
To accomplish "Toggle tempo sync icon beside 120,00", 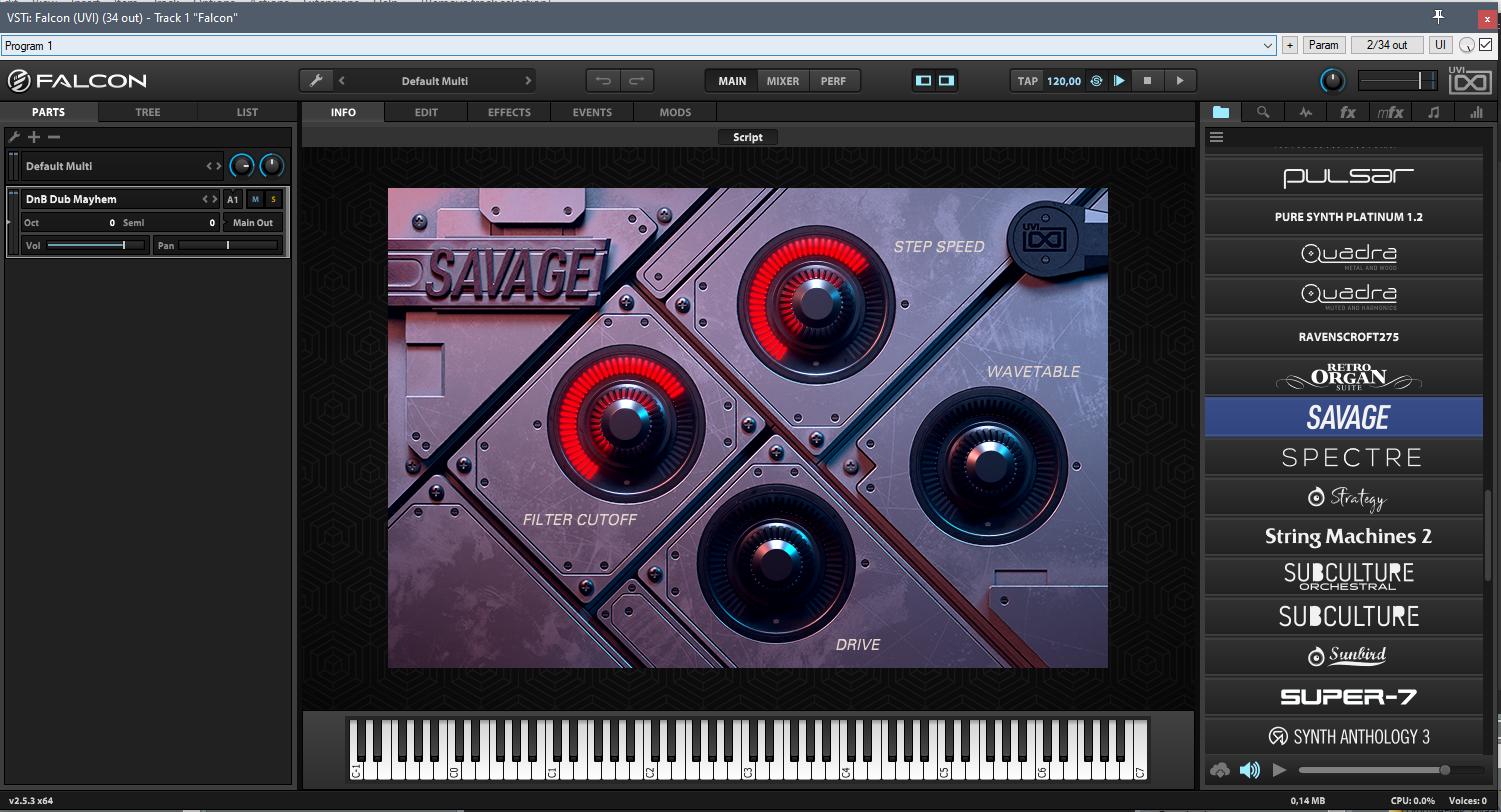I will point(1096,81).
